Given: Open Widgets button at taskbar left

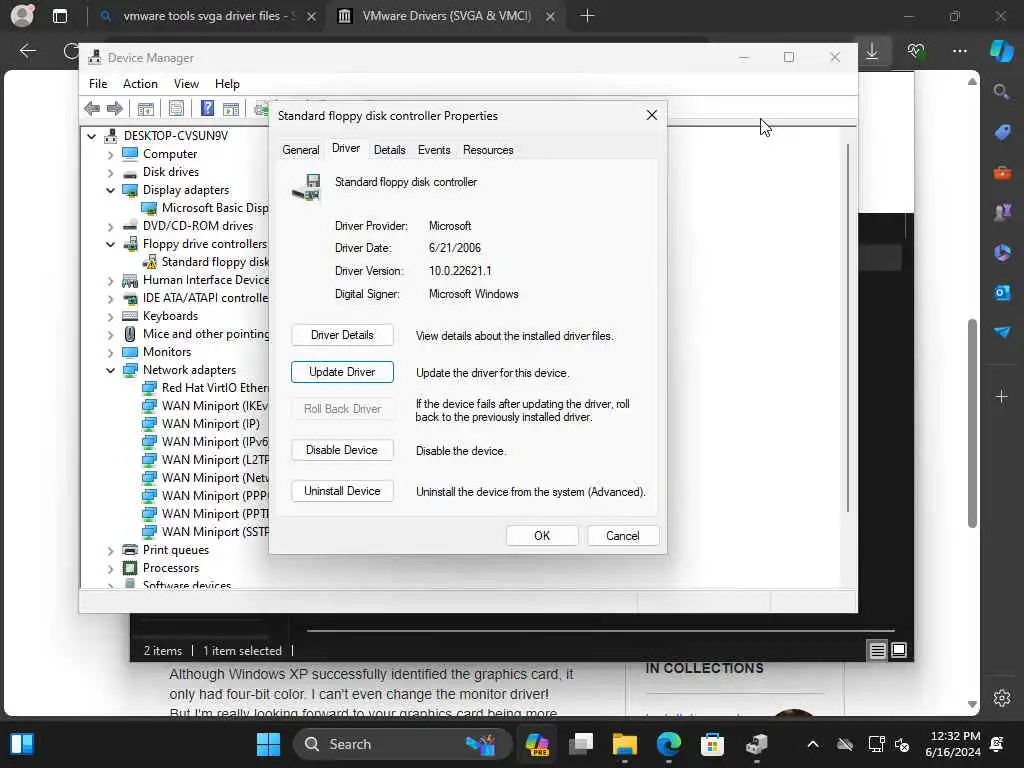Looking at the screenshot, I should (x=22, y=744).
